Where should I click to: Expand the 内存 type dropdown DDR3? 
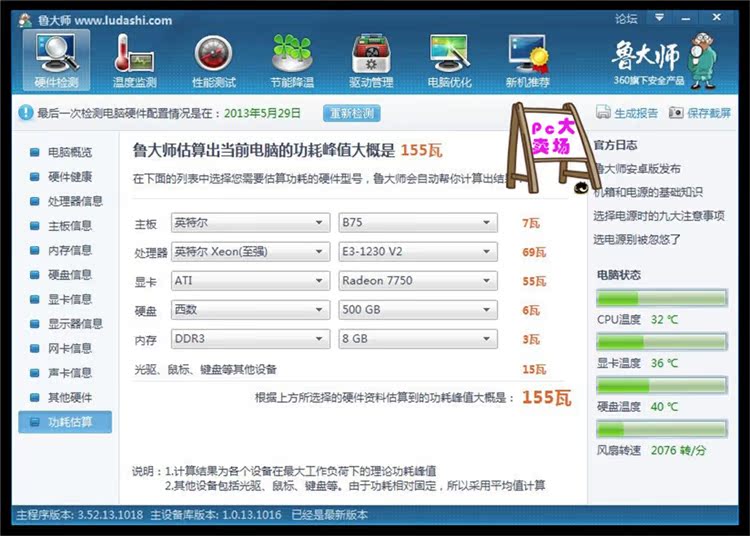pos(250,339)
